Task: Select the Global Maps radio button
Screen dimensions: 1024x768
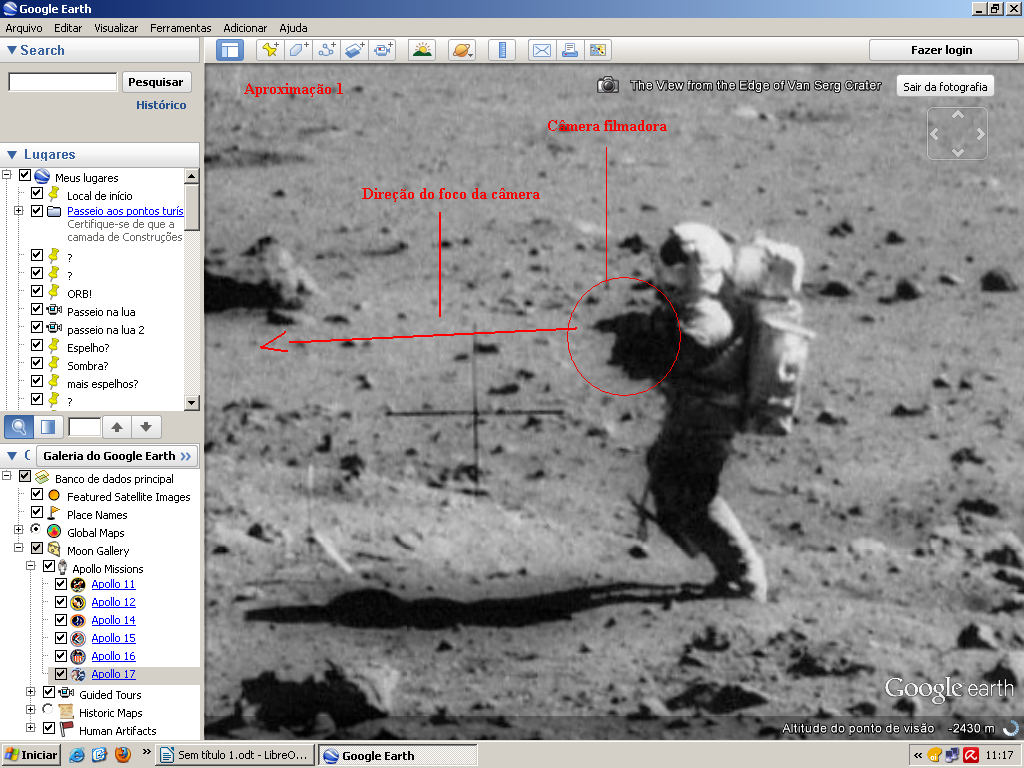Action: (x=35, y=529)
